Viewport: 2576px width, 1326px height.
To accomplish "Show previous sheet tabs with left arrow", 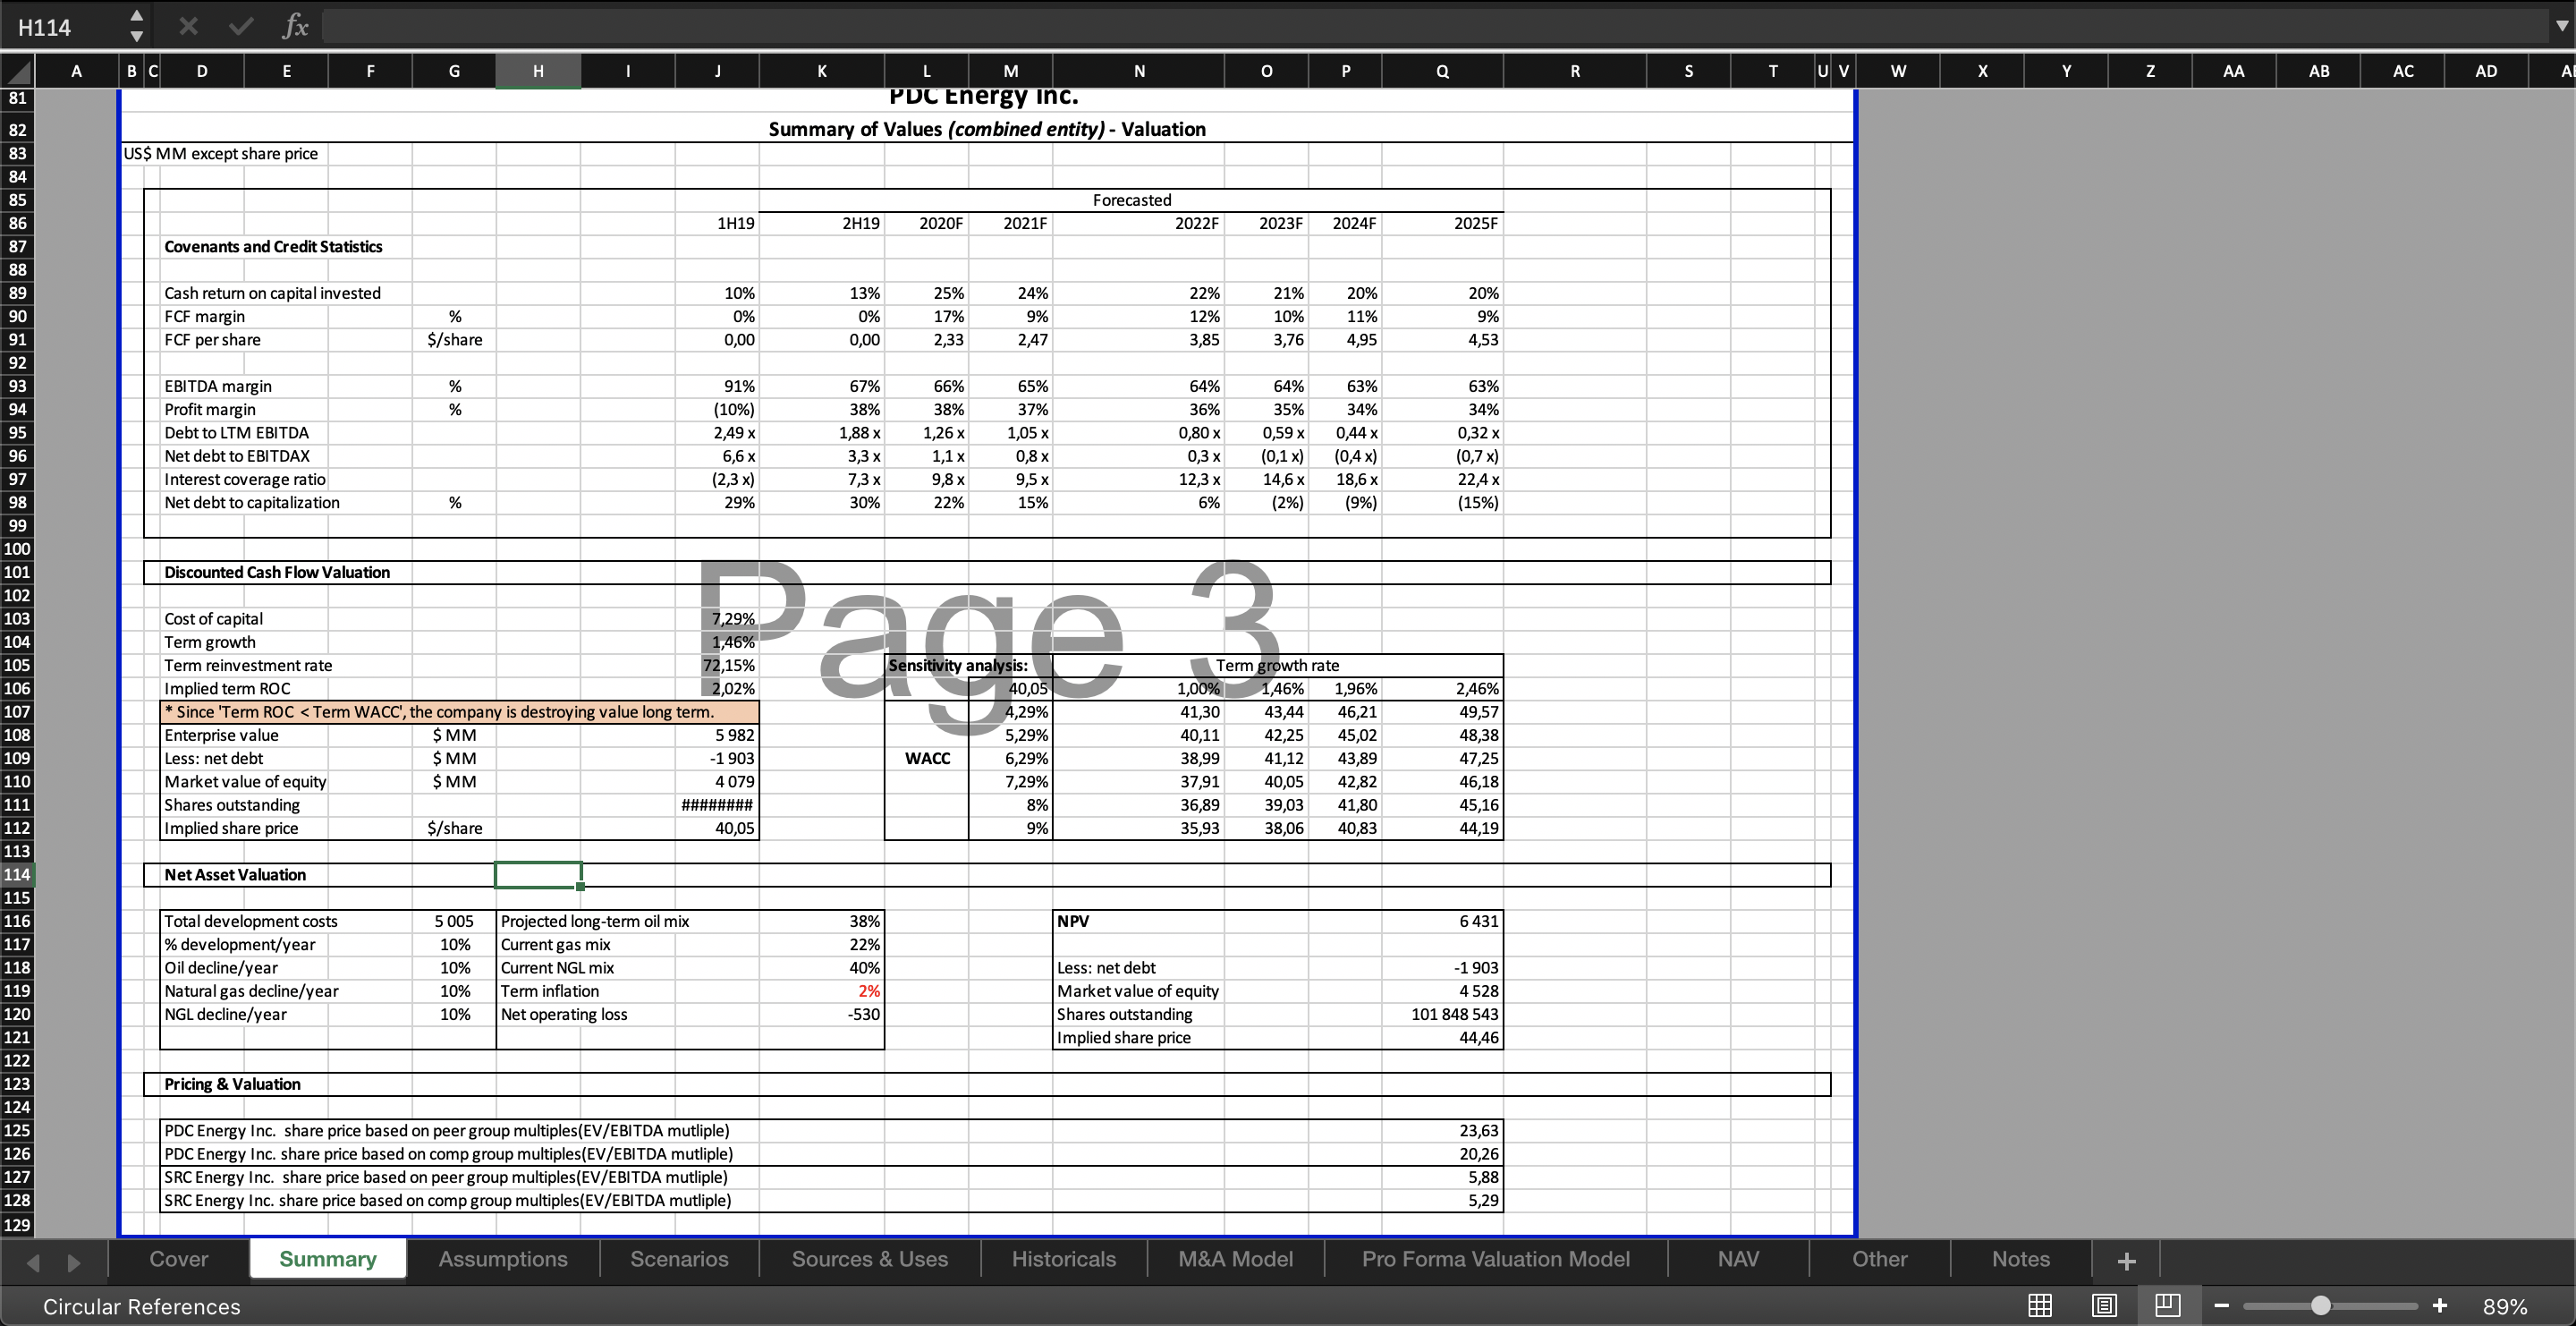I will (33, 1262).
